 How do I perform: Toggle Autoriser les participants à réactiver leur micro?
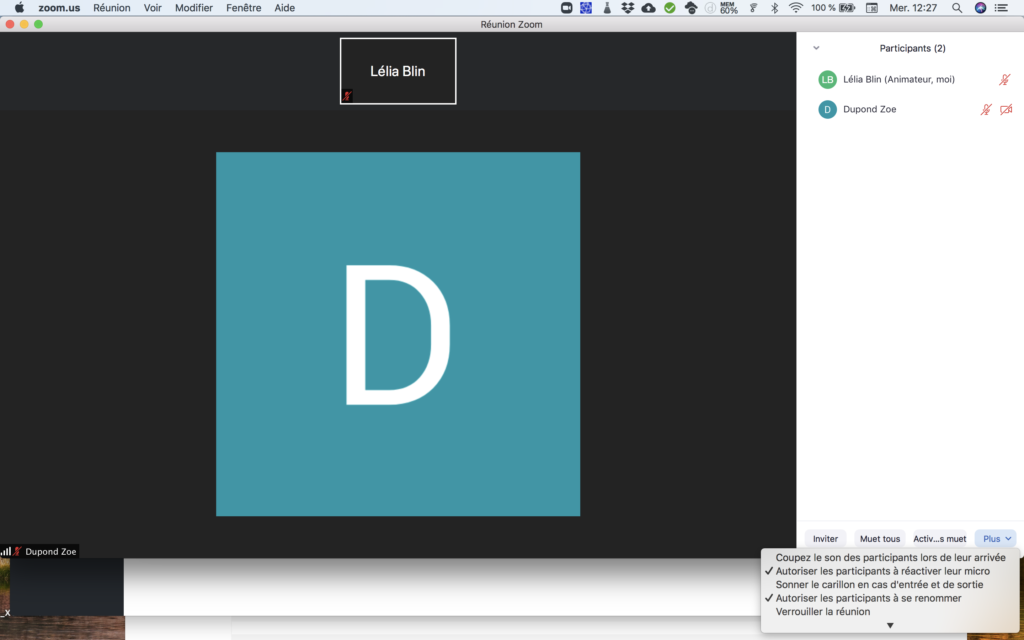pyautogui.click(x=890, y=571)
